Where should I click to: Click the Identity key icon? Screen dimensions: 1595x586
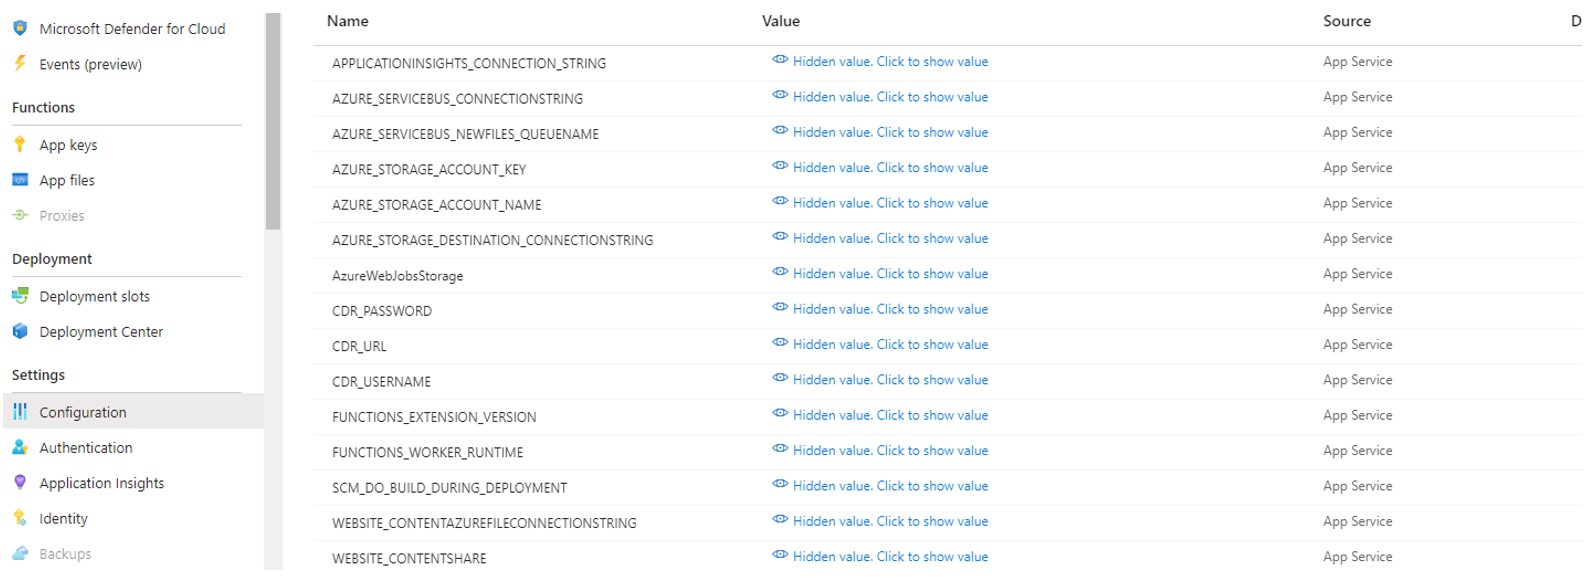20,518
